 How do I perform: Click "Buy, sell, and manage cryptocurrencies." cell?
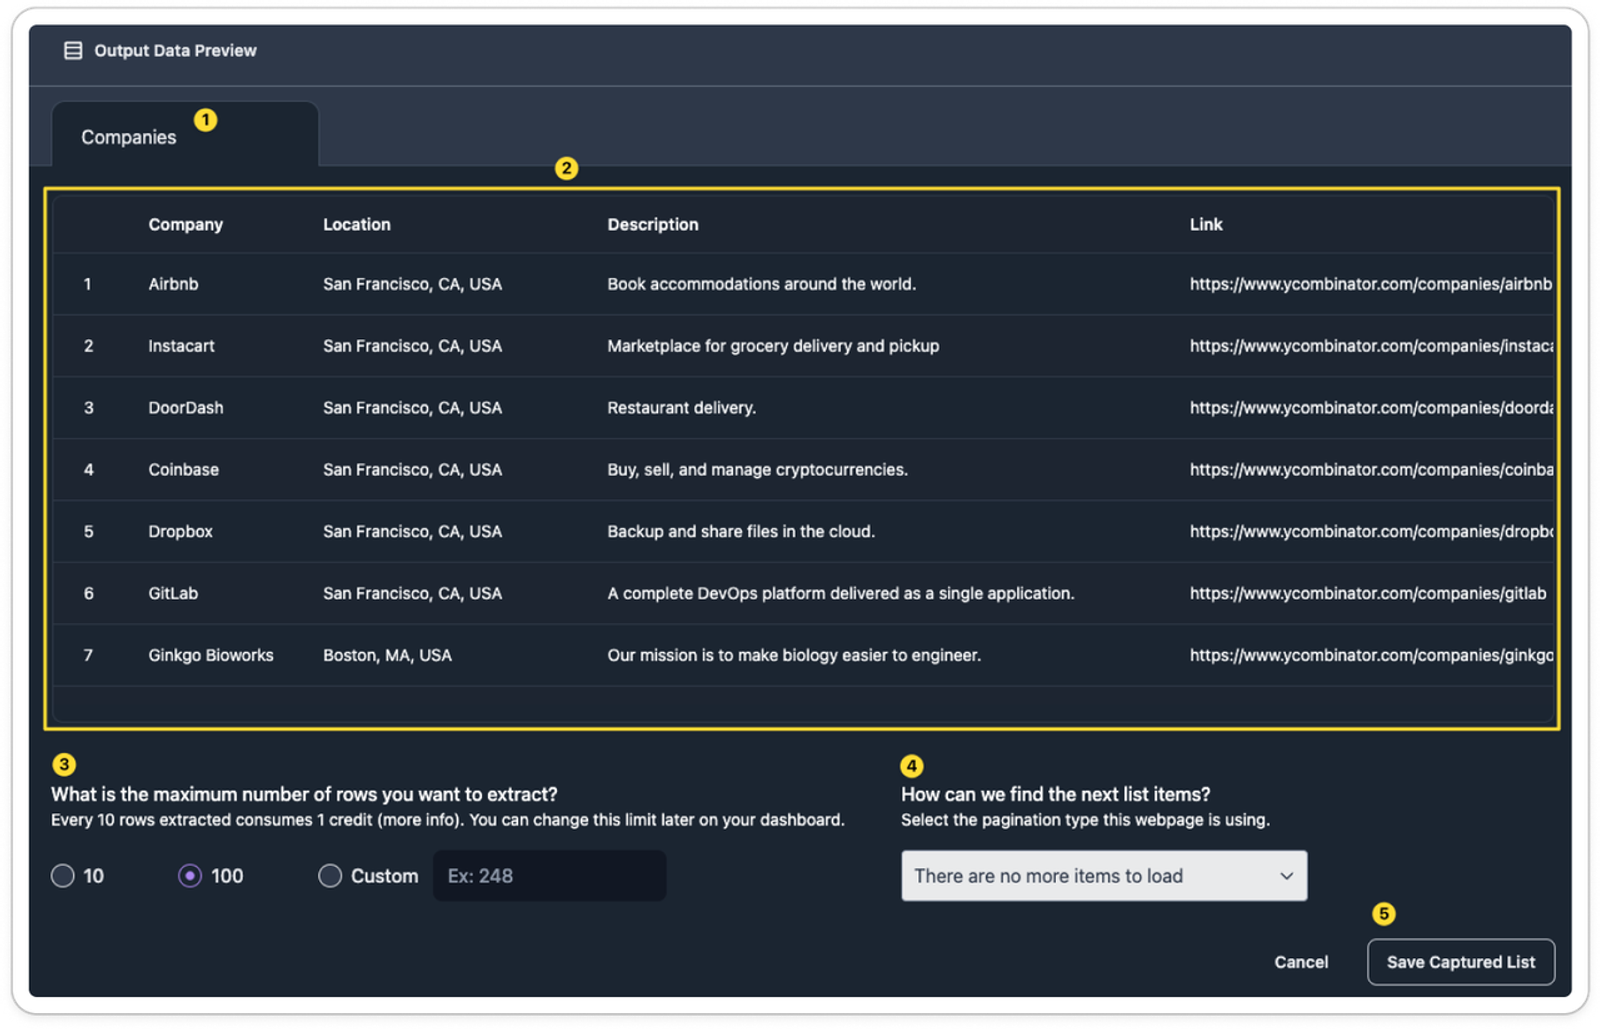tap(758, 470)
